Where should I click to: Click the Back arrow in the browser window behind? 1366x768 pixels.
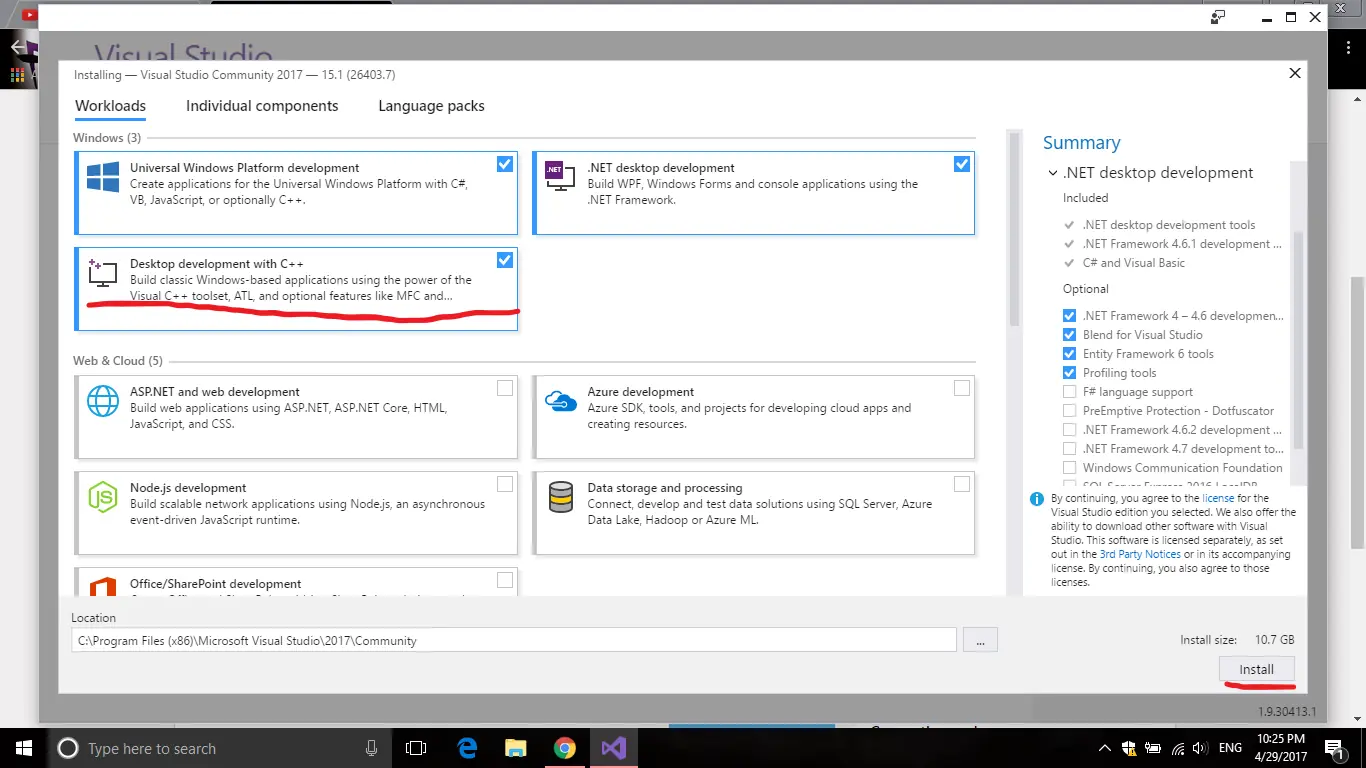[18, 47]
